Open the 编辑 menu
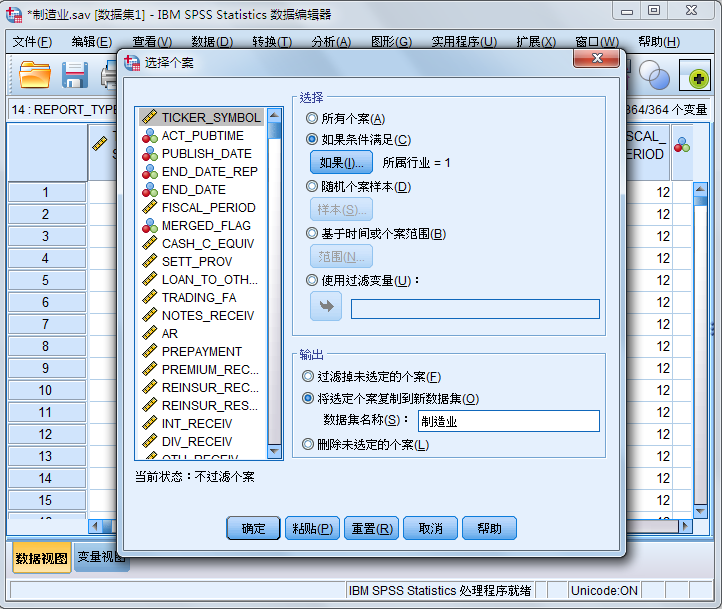This screenshot has height=609, width=722. [x=92, y=42]
